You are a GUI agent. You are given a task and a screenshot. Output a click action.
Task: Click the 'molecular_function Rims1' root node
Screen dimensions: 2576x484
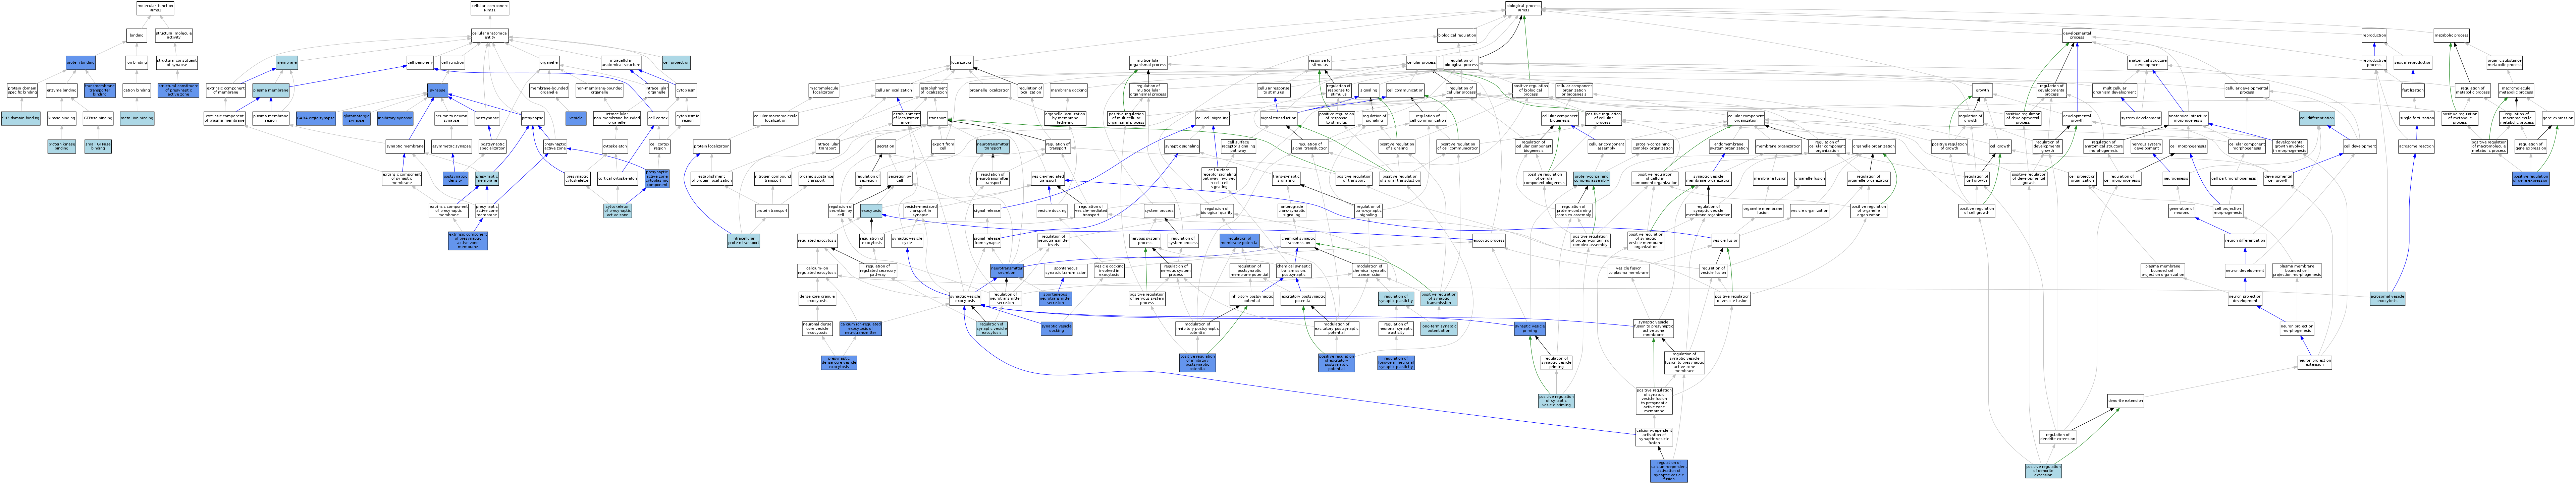click(155, 8)
